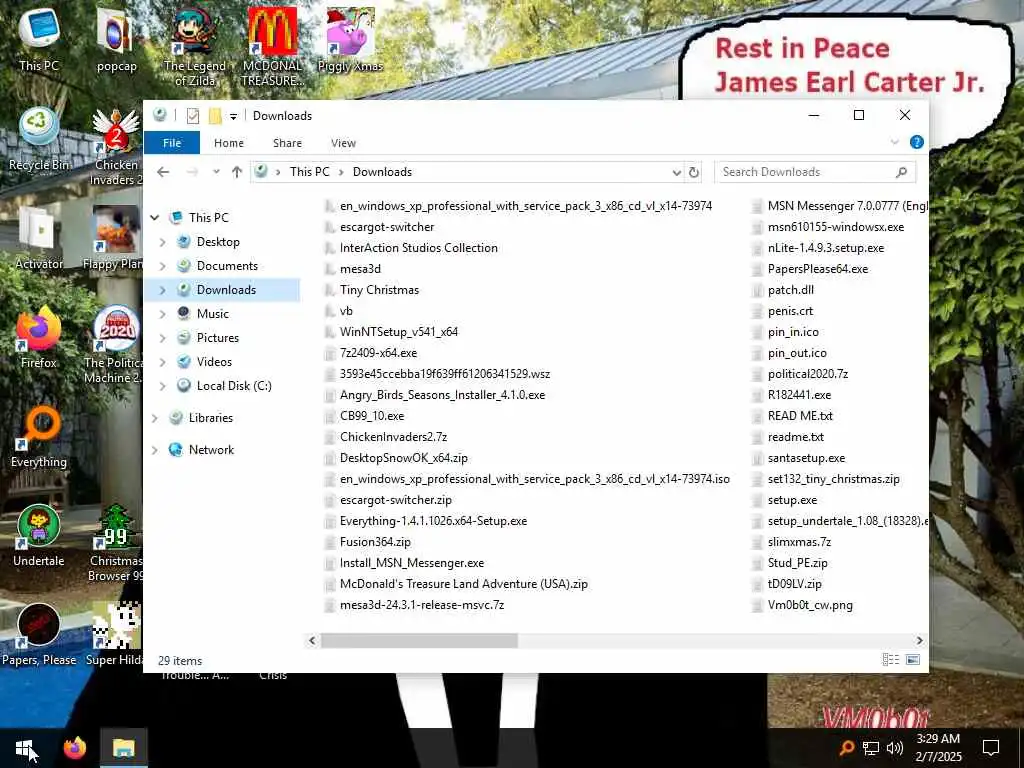Image resolution: width=1024 pixels, height=768 pixels.
Task: Switch to details view layout
Action: [x=891, y=660]
